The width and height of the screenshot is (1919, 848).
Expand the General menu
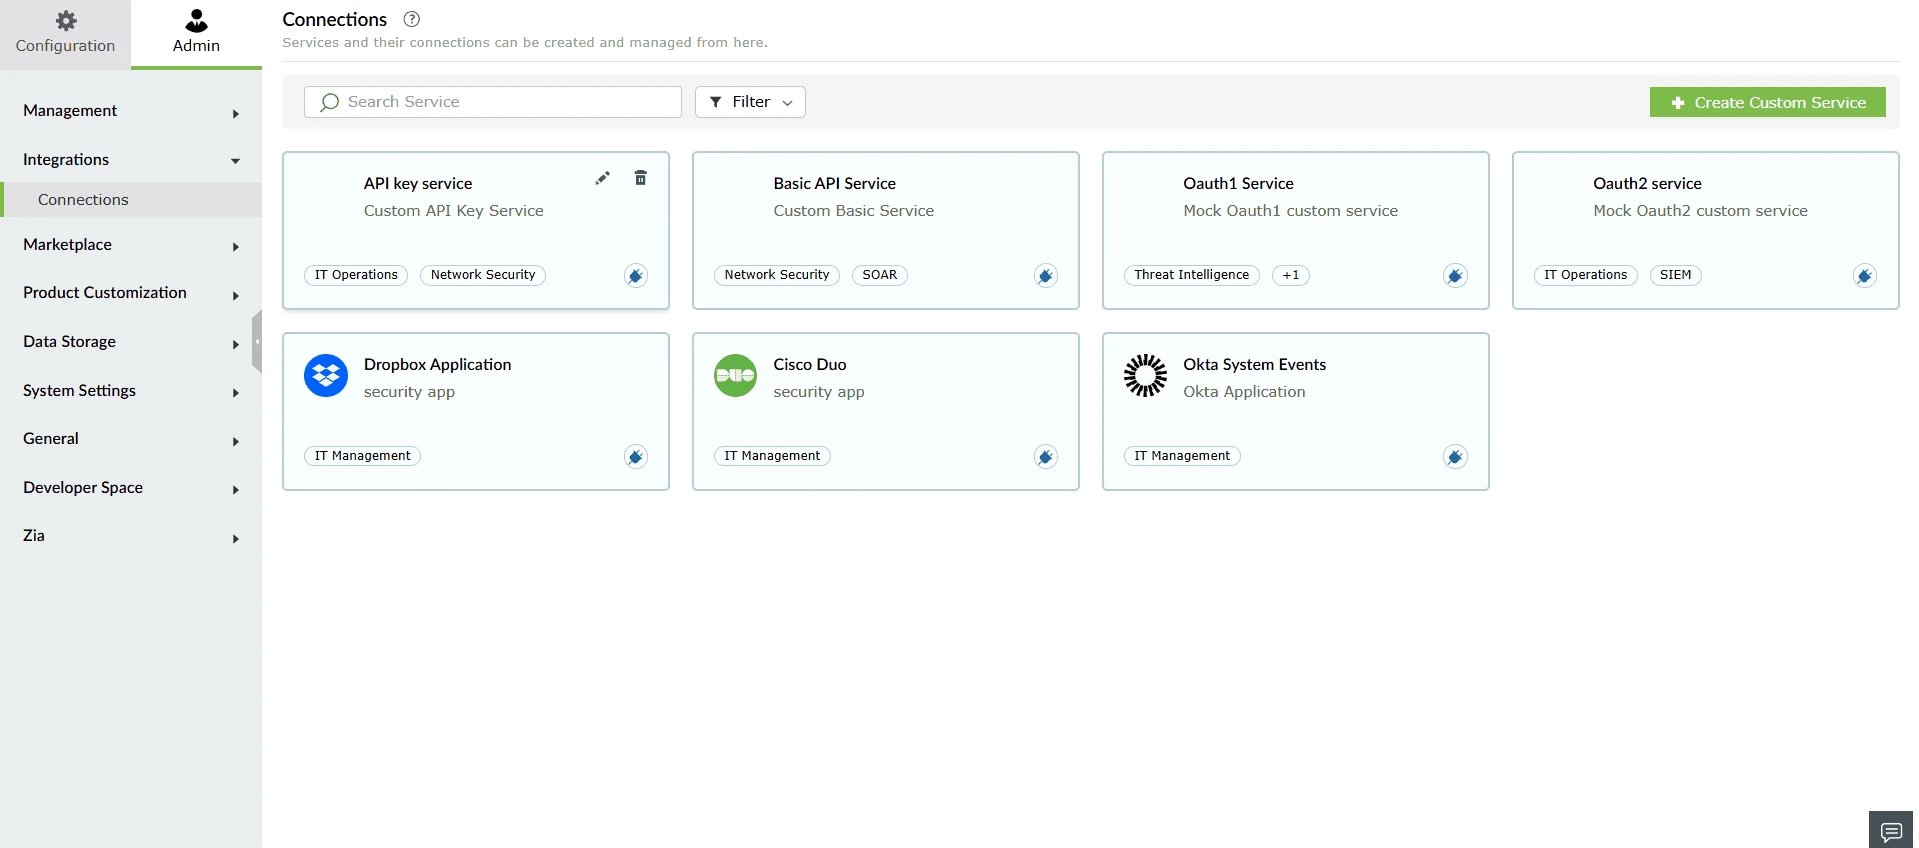pyautogui.click(x=131, y=439)
